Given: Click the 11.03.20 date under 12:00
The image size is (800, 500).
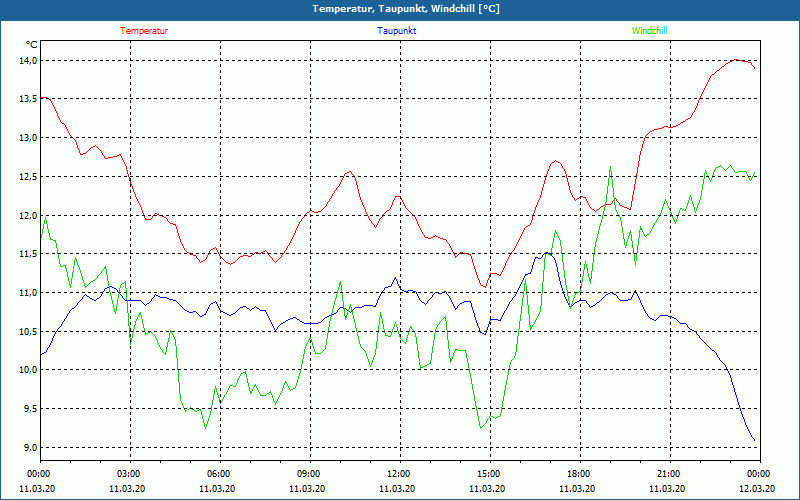Looking at the screenshot, I should coord(397,488).
